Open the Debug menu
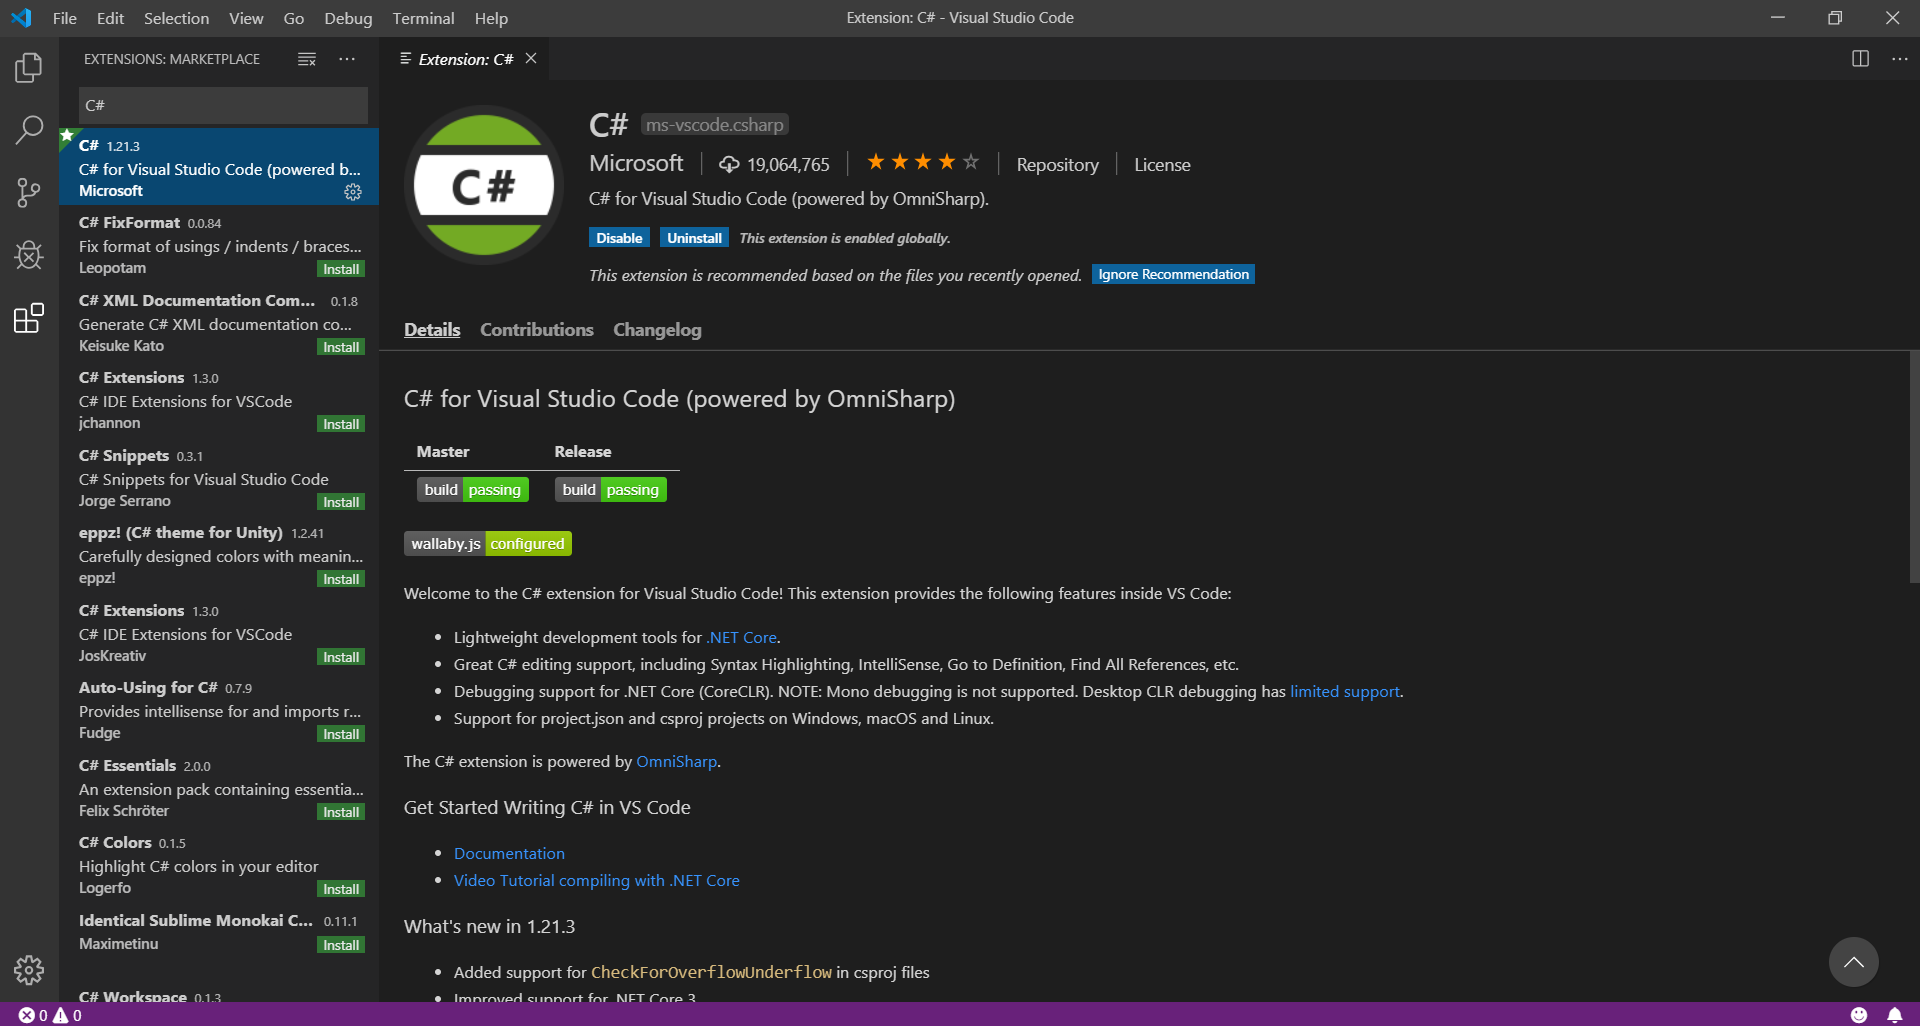 point(348,18)
